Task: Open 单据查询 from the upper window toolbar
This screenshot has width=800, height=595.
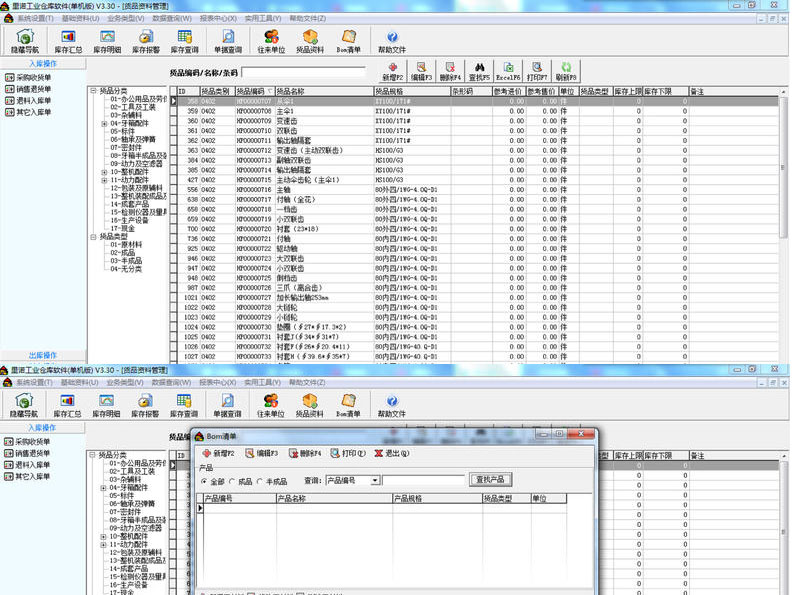Action: (x=228, y=41)
